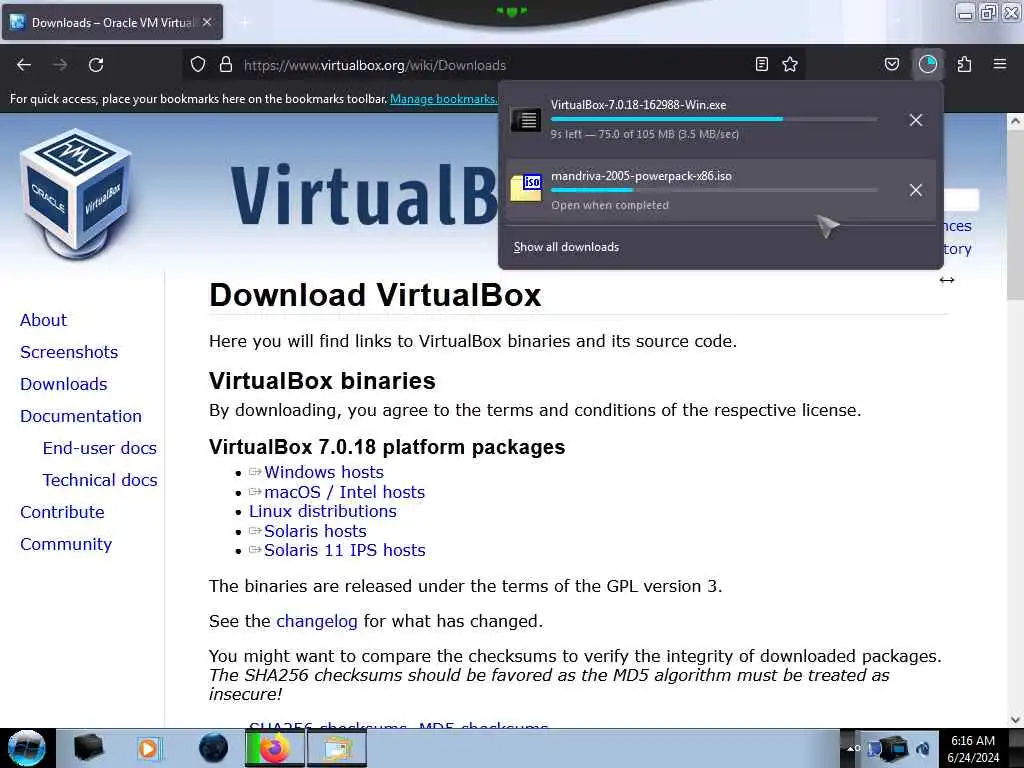Screen dimensions: 1024x768
Task: Toggle reader view icon in address bar
Action: pyautogui.click(x=761, y=64)
